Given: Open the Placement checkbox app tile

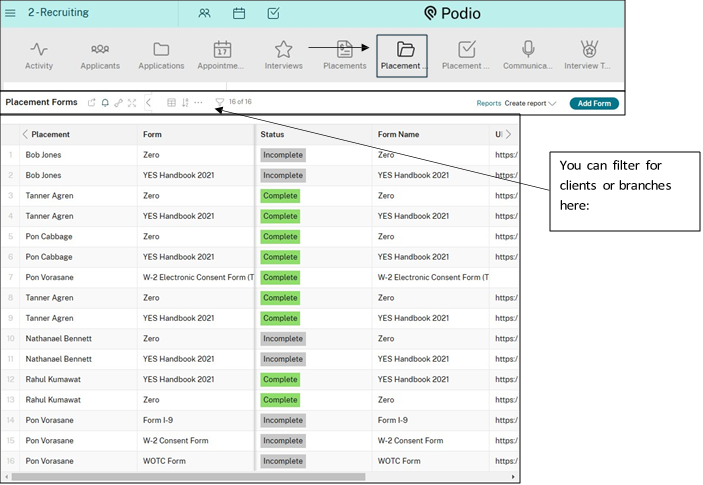Looking at the screenshot, I should 466,56.
